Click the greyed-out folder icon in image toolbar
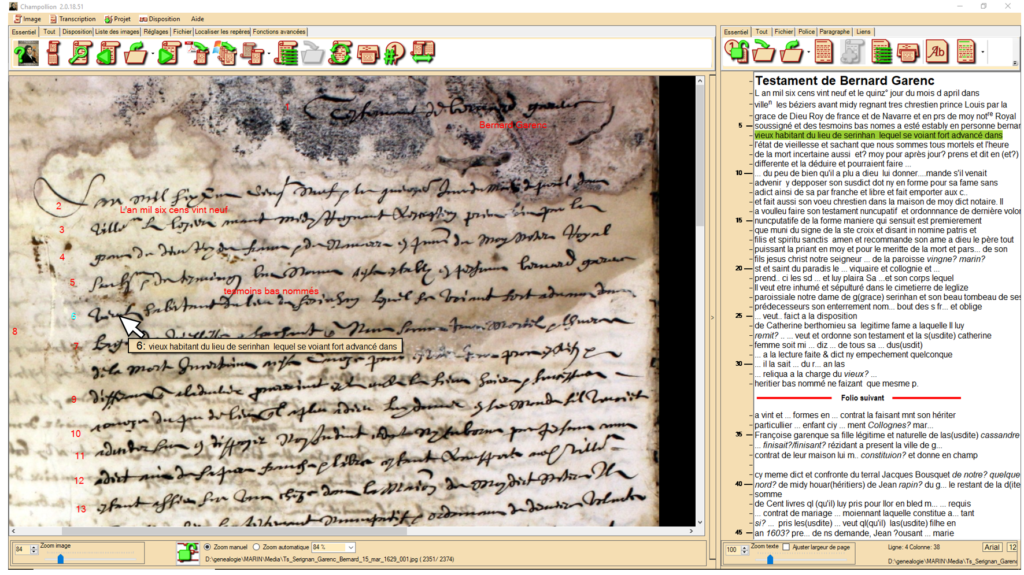Image resolution: width=1024 pixels, height=575 pixels. pyautogui.click(x=312, y=53)
